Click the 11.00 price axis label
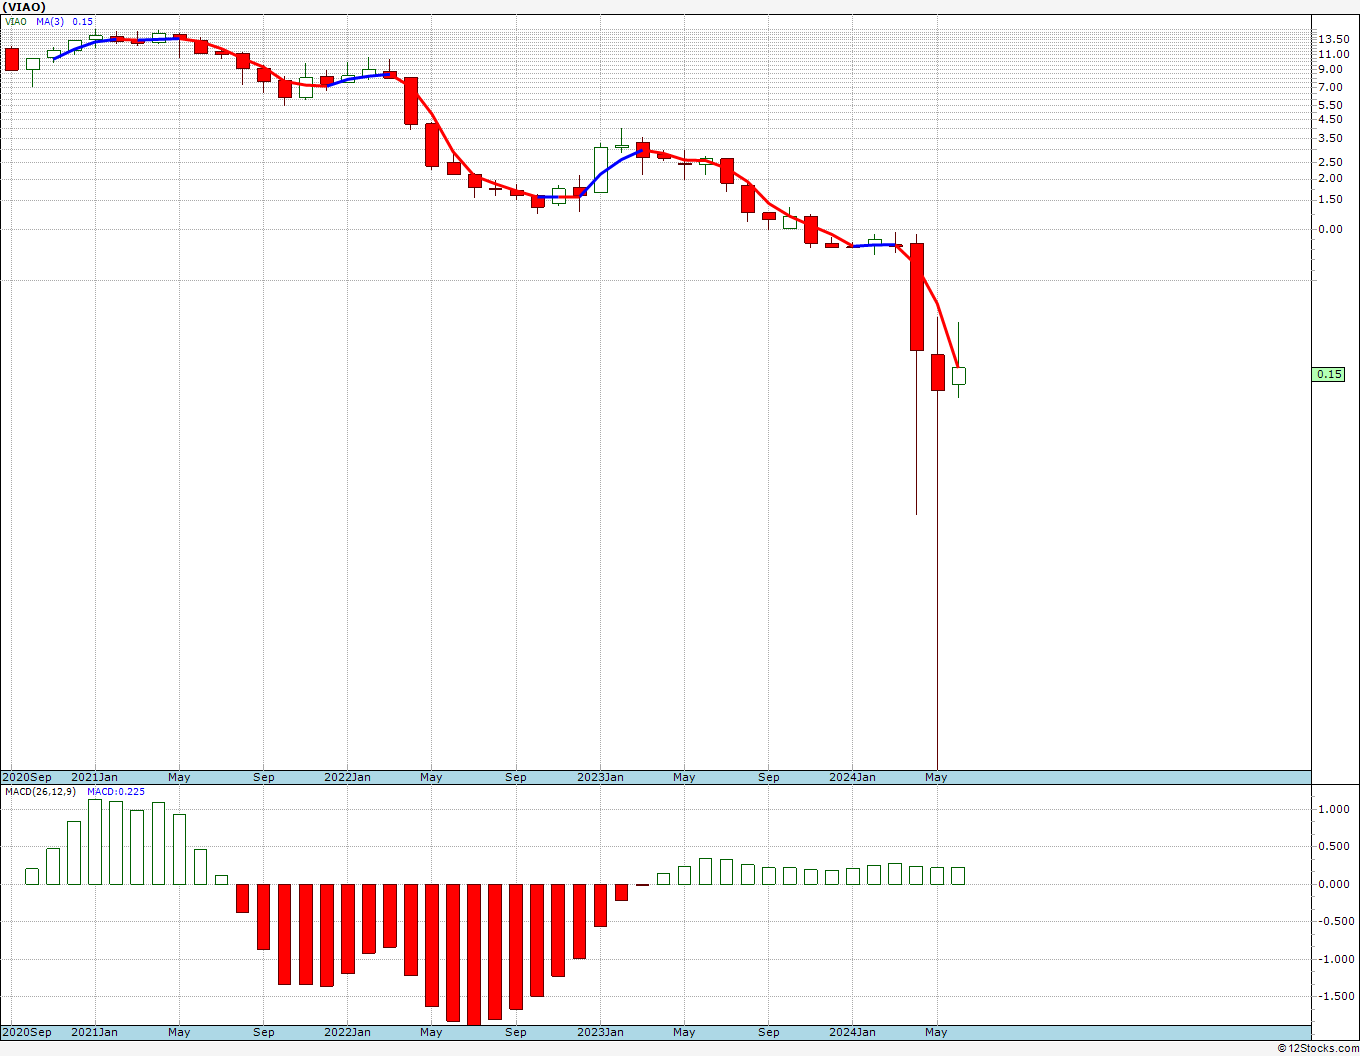 coord(1333,54)
